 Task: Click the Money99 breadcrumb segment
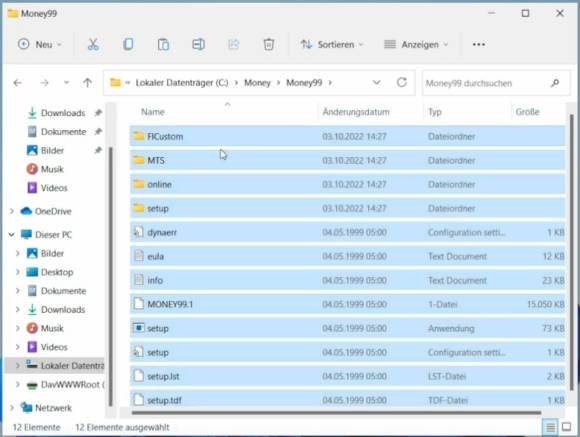tap(304, 83)
